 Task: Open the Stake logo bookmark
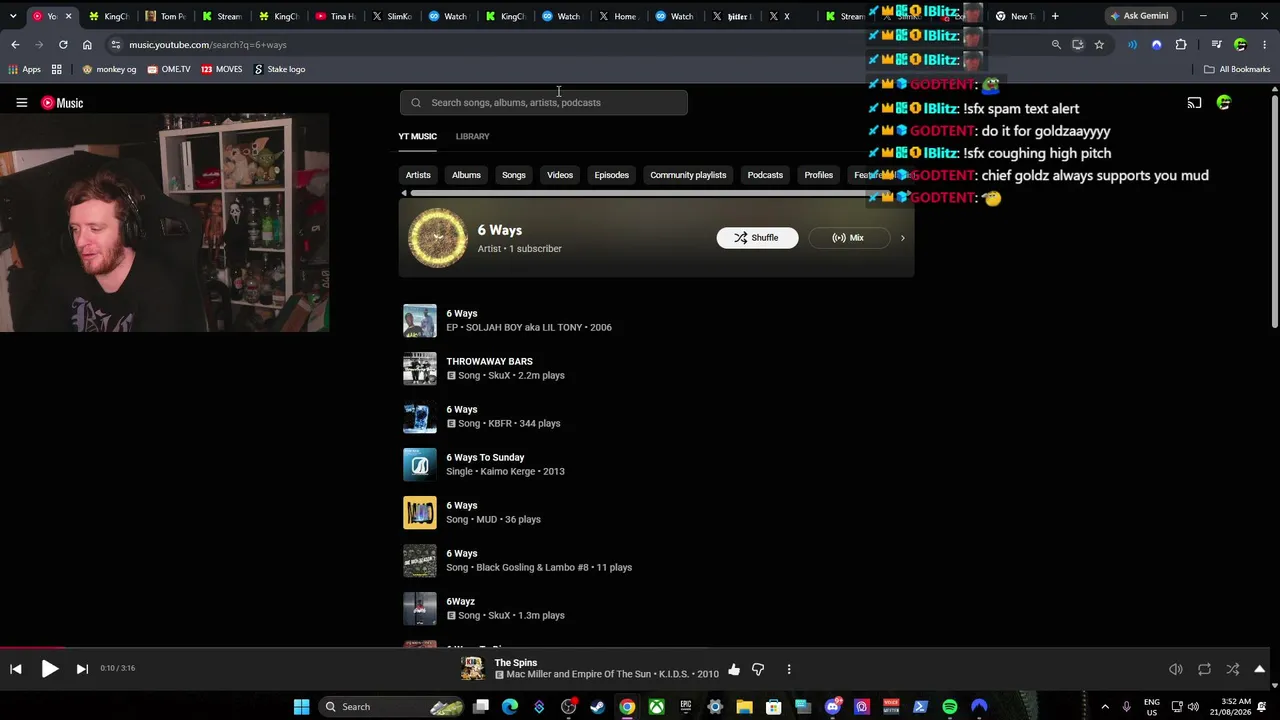click(279, 69)
